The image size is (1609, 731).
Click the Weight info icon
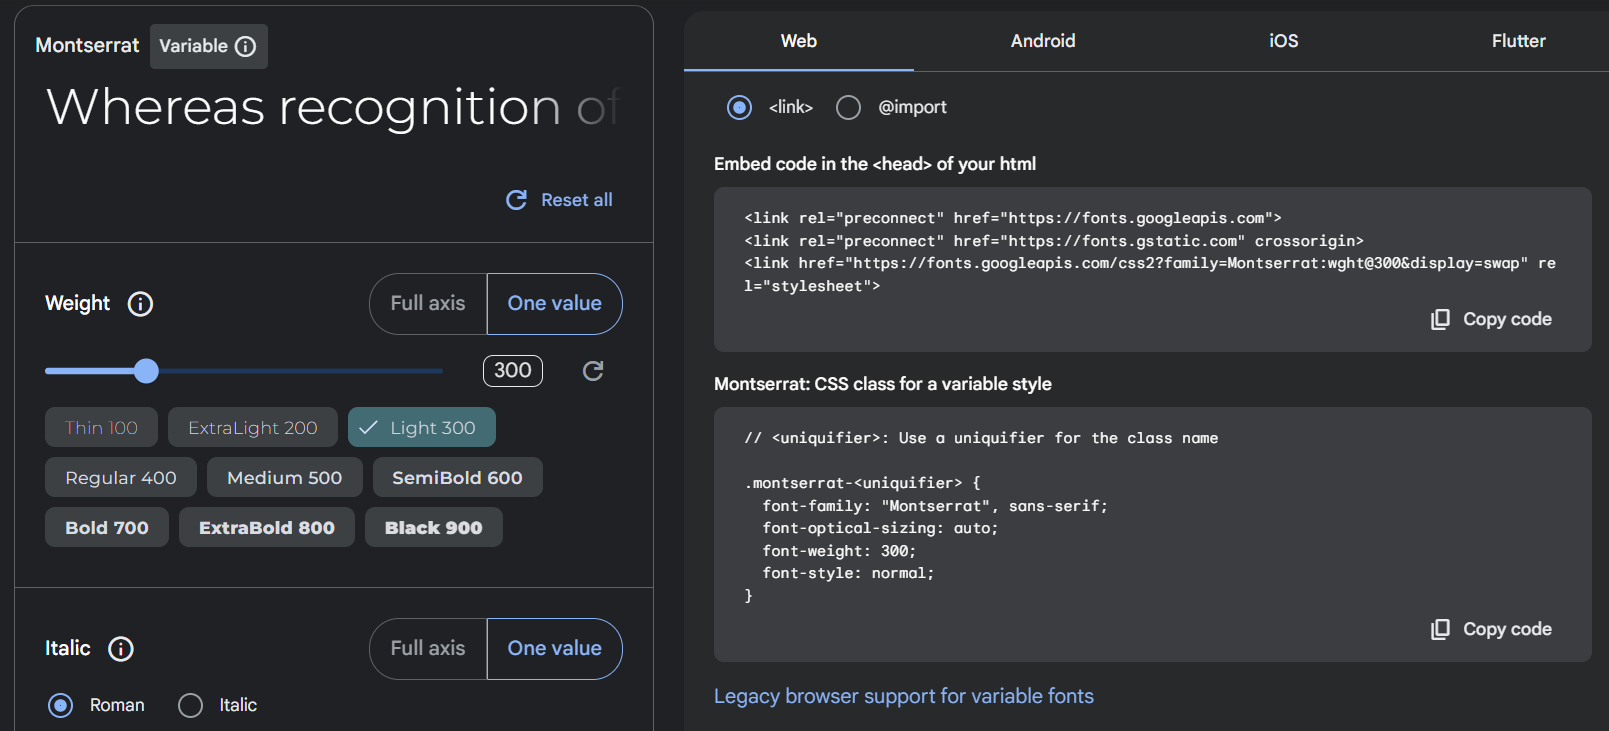tap(140, 304)
